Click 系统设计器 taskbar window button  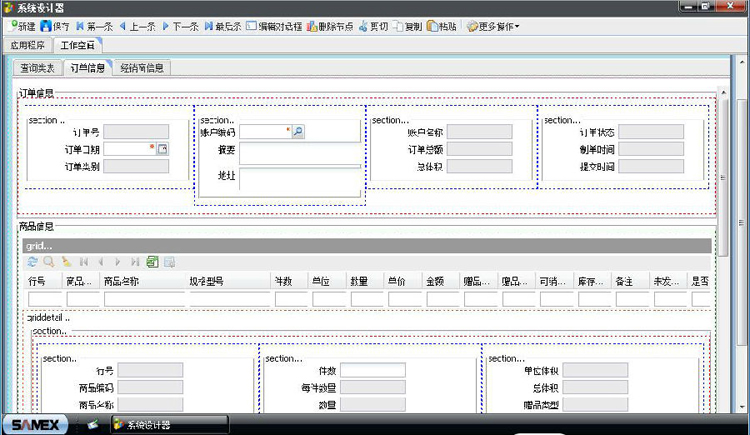pos(170,424)
